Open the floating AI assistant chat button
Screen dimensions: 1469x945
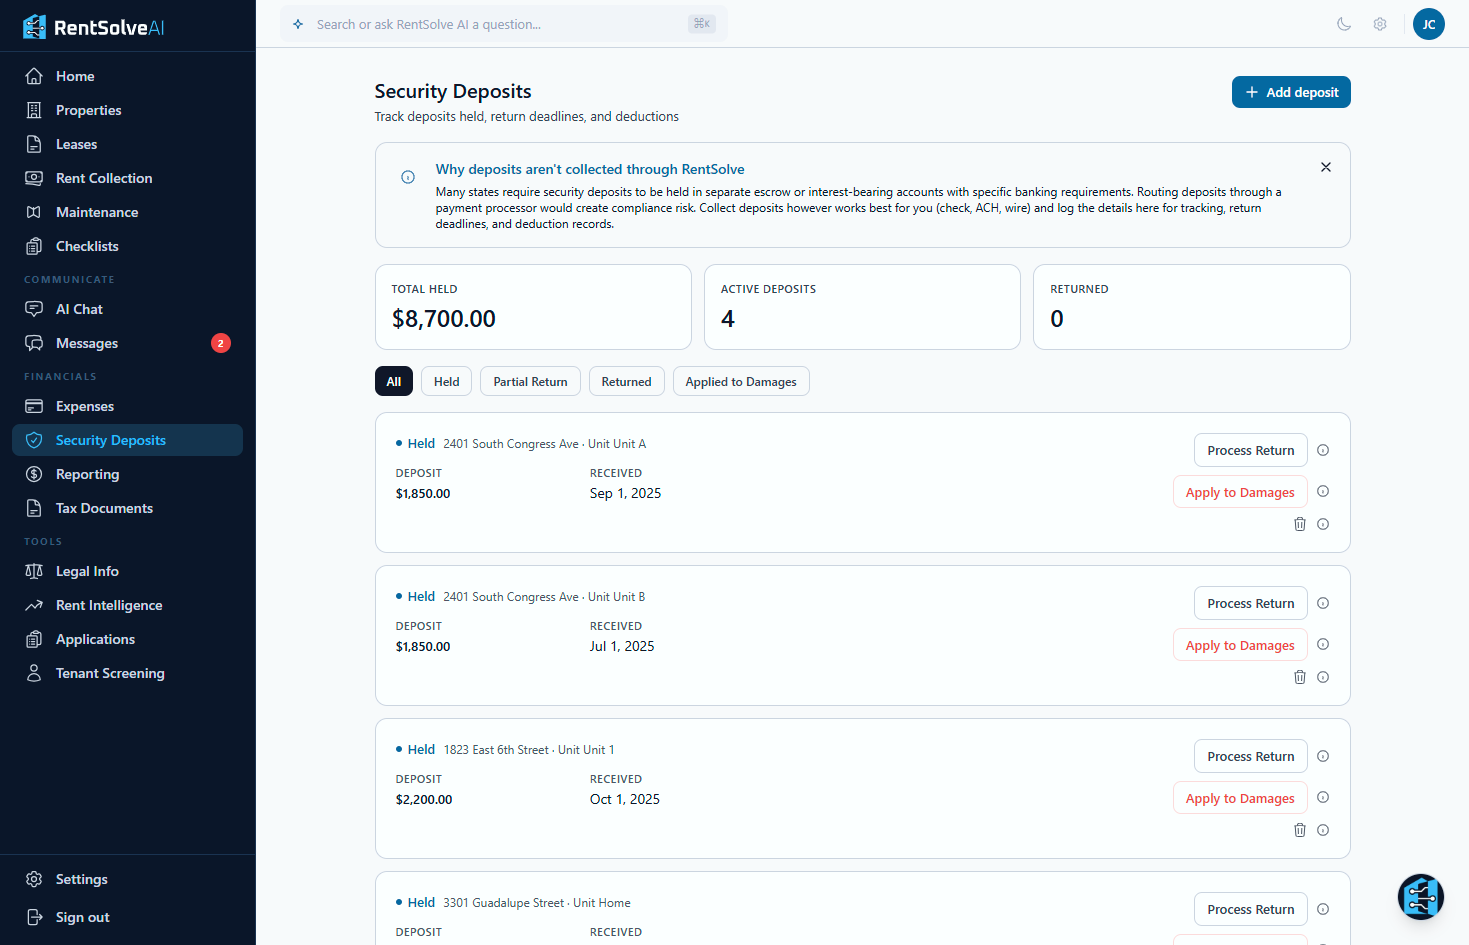1420,897
